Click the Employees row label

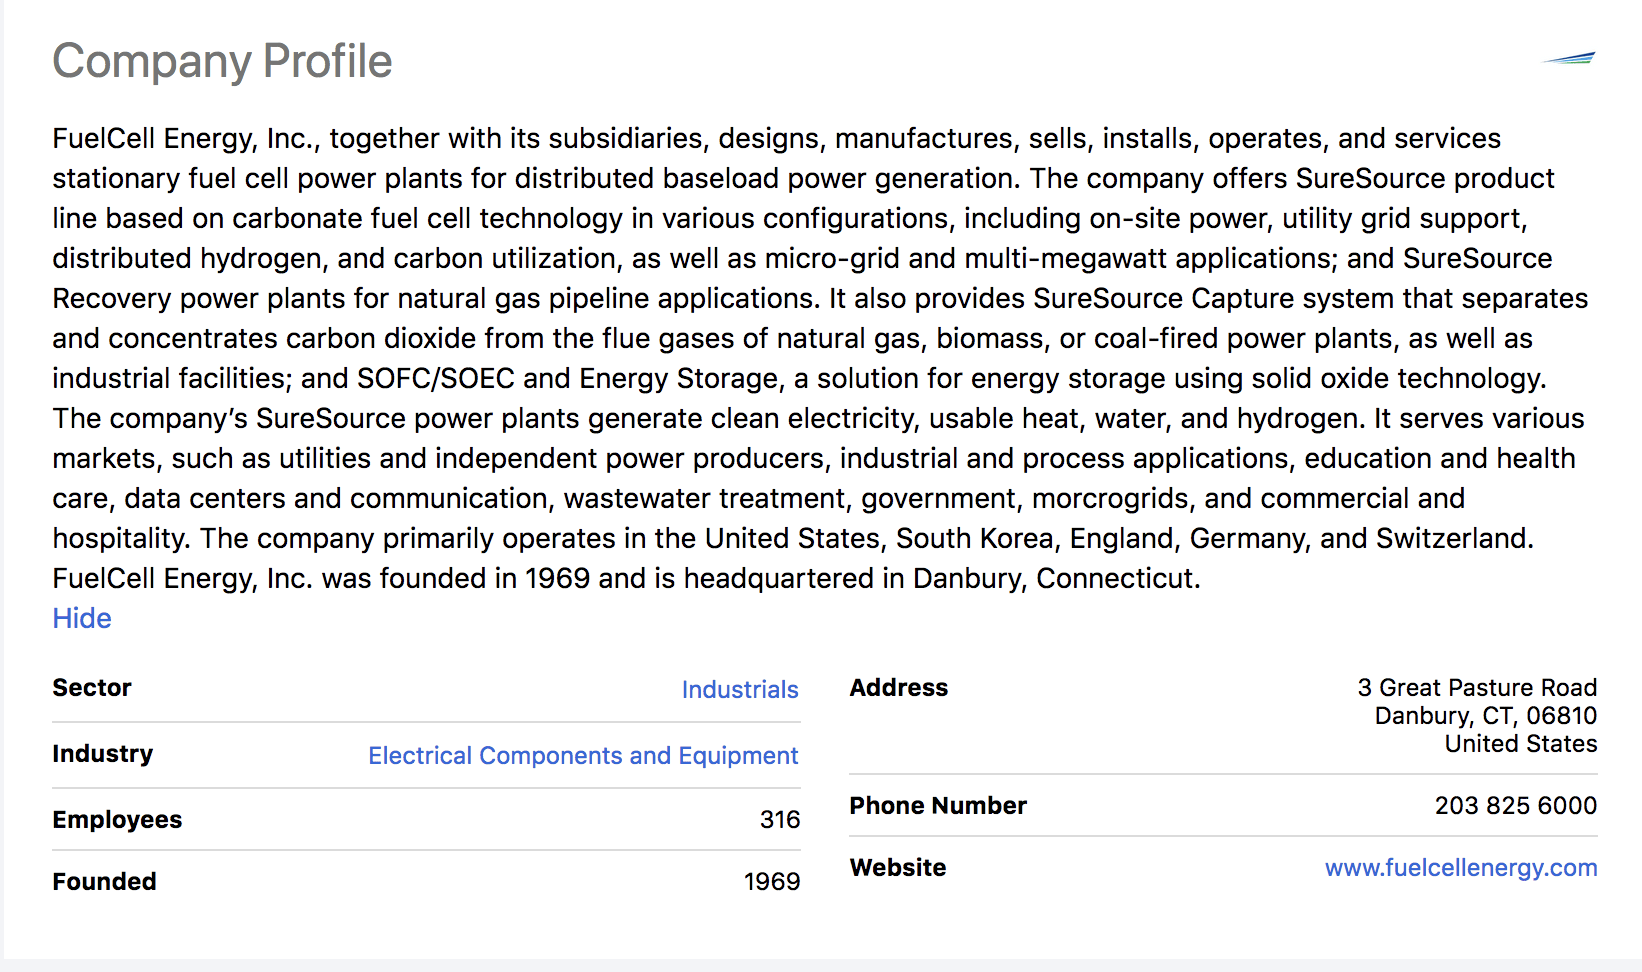pos(117,819)
